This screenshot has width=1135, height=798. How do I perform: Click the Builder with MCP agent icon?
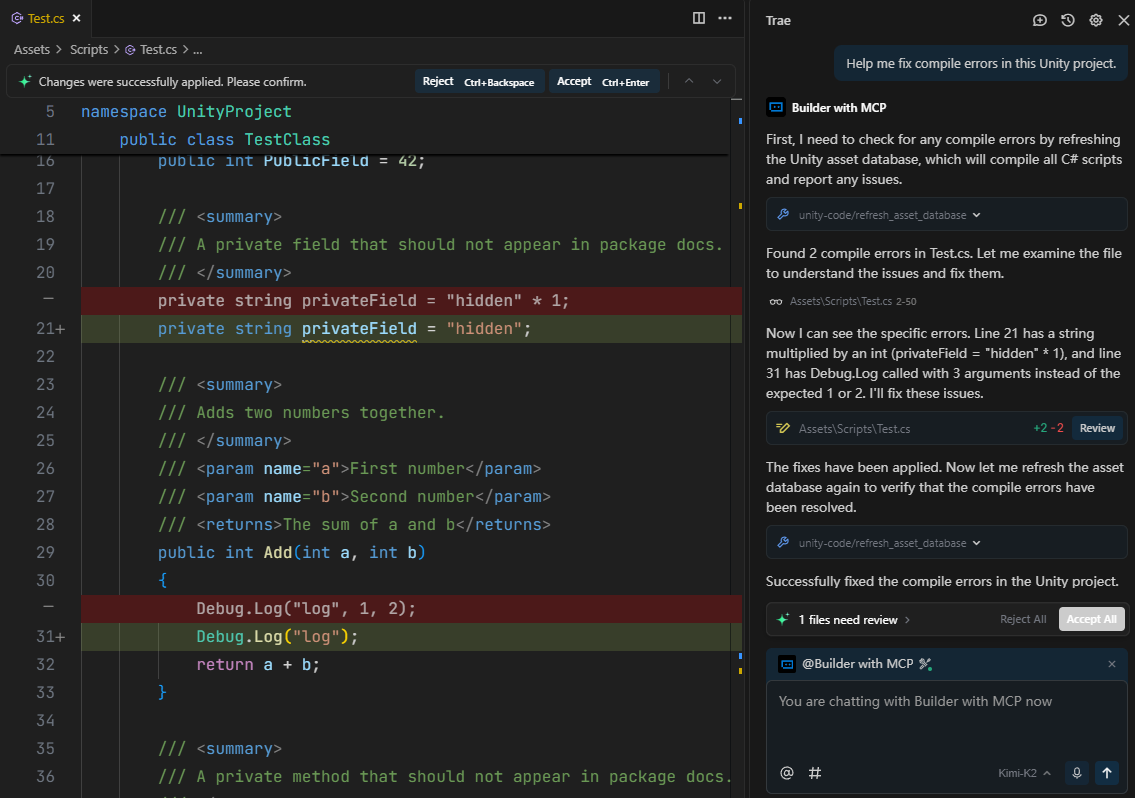point(776,107)
